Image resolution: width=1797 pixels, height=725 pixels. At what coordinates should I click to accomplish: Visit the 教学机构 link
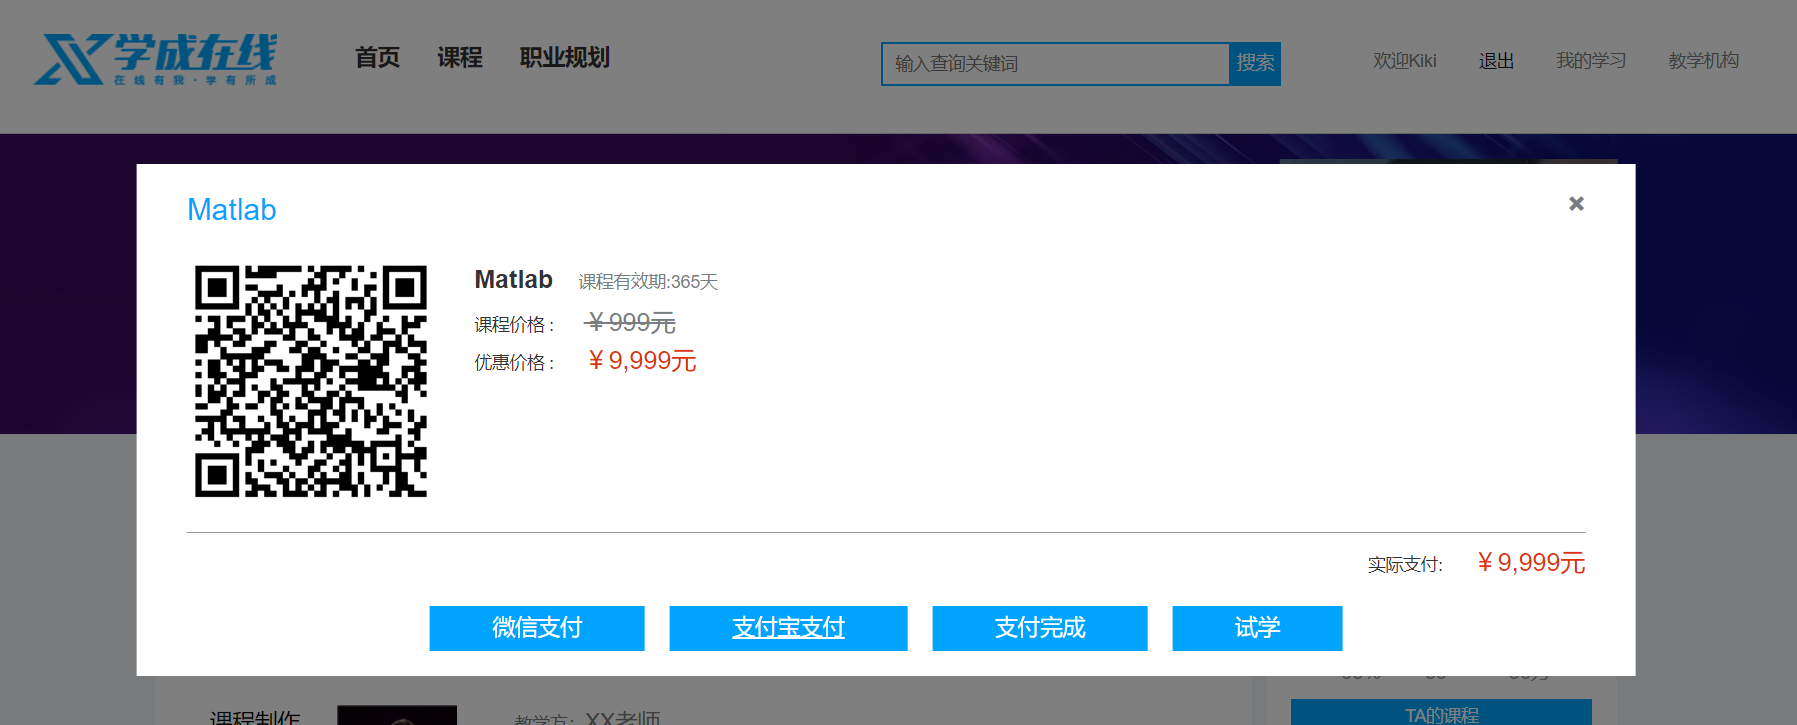point(1703,61)
